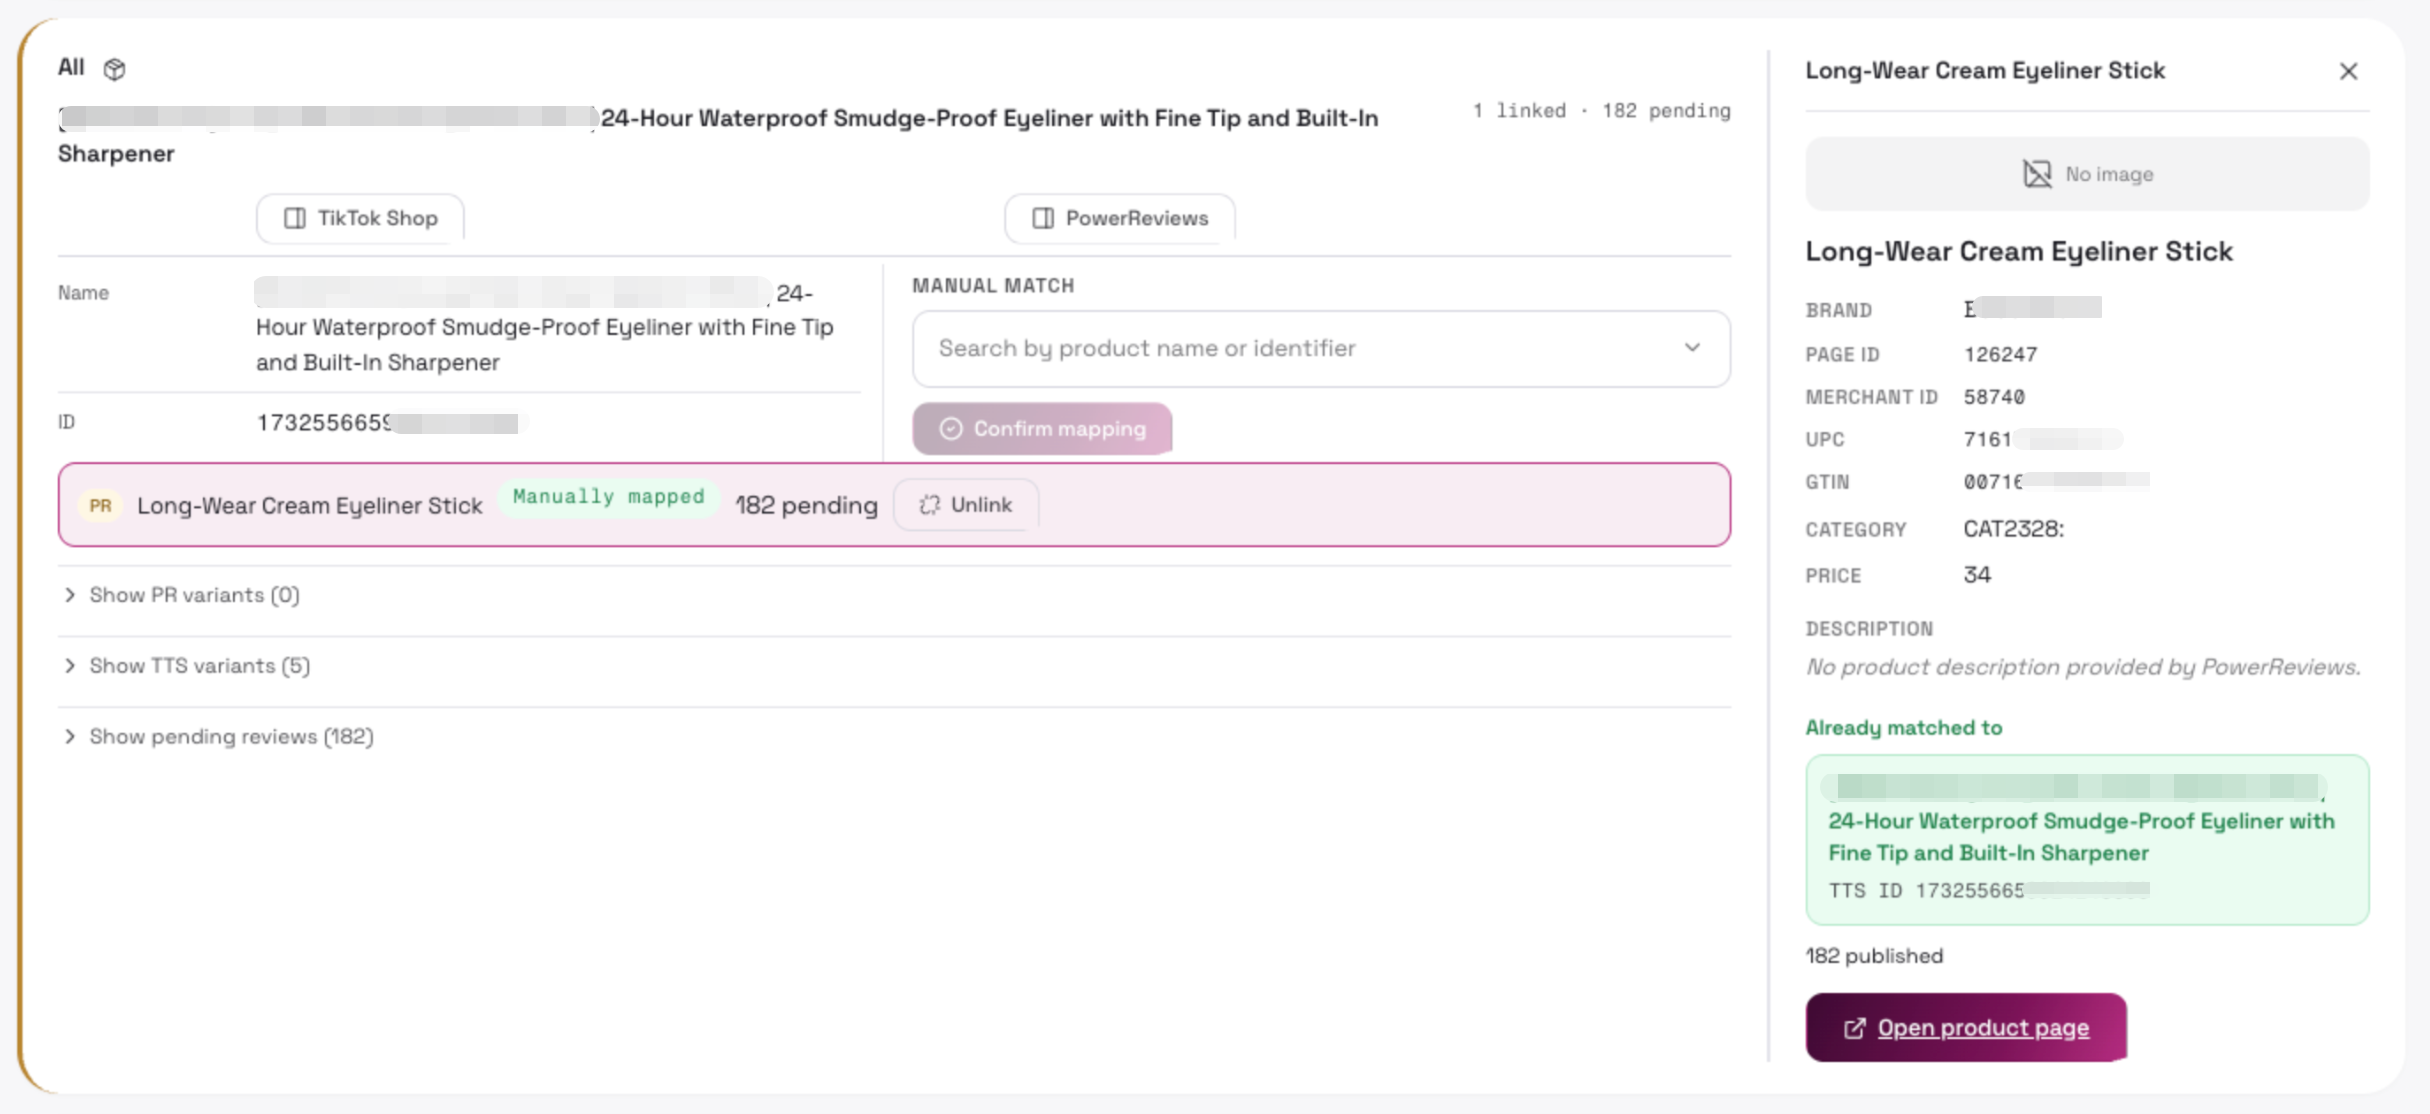Click the TTS ID text in matched card

(x=1988, y=891)
